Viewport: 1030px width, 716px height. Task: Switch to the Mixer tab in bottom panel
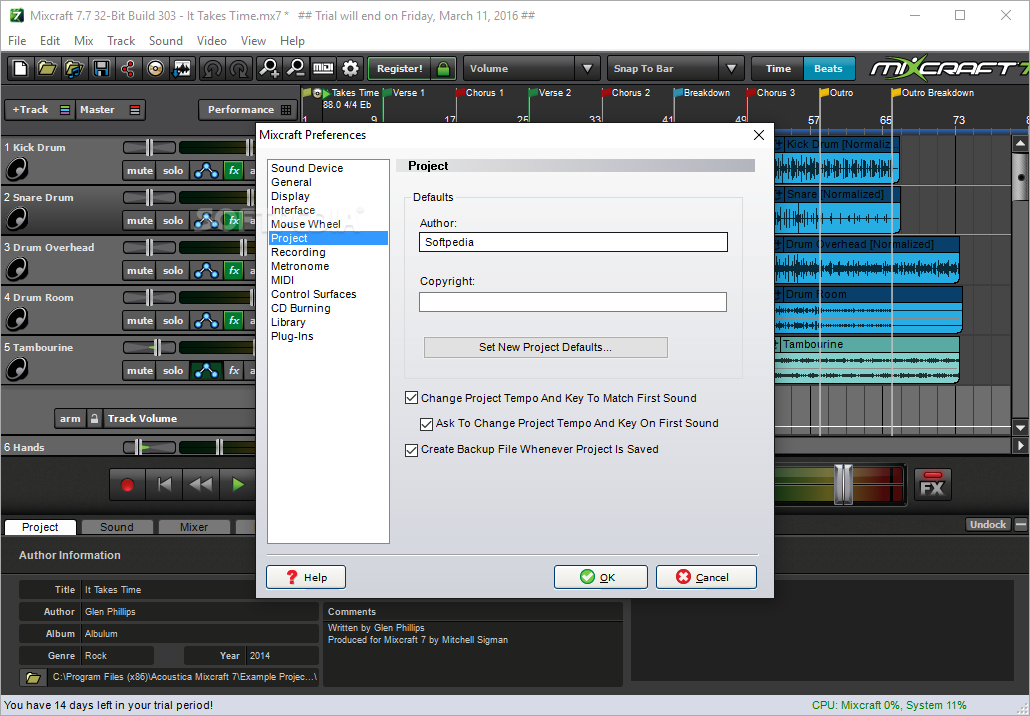click(194, 527)
